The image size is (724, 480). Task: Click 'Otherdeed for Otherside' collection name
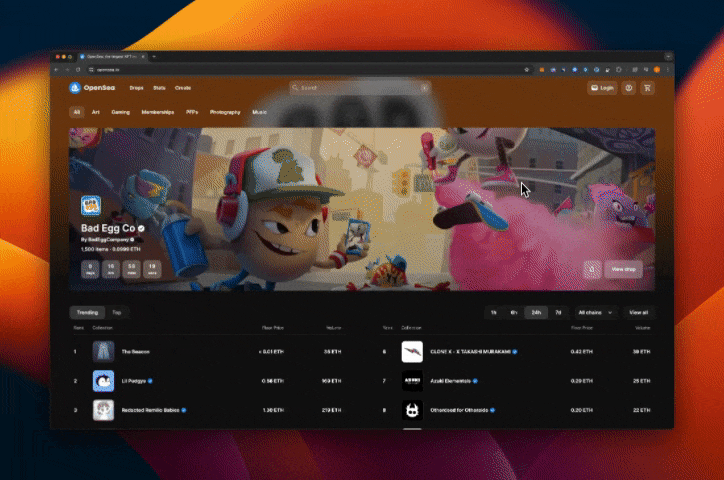(459, 410)
